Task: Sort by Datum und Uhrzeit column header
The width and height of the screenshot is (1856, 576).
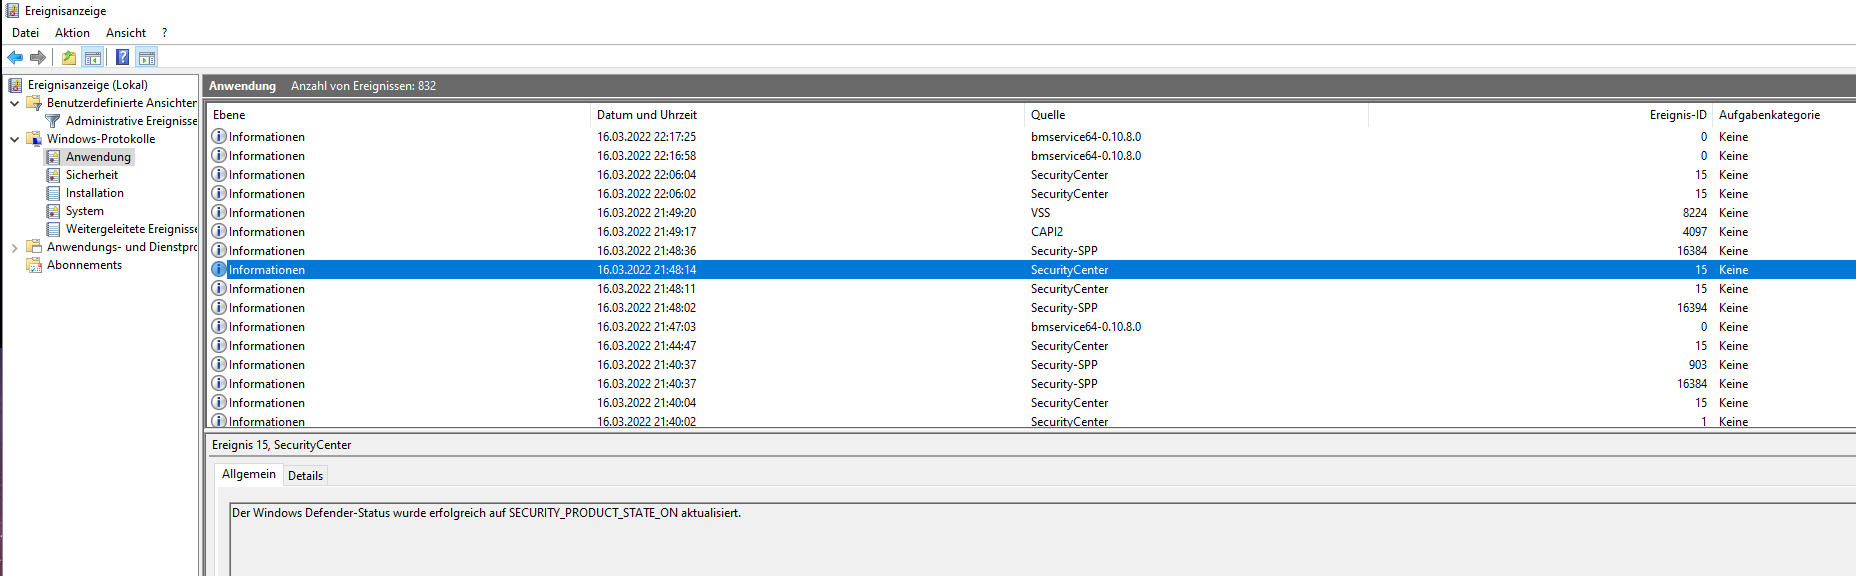Action: tap(807, 115)
